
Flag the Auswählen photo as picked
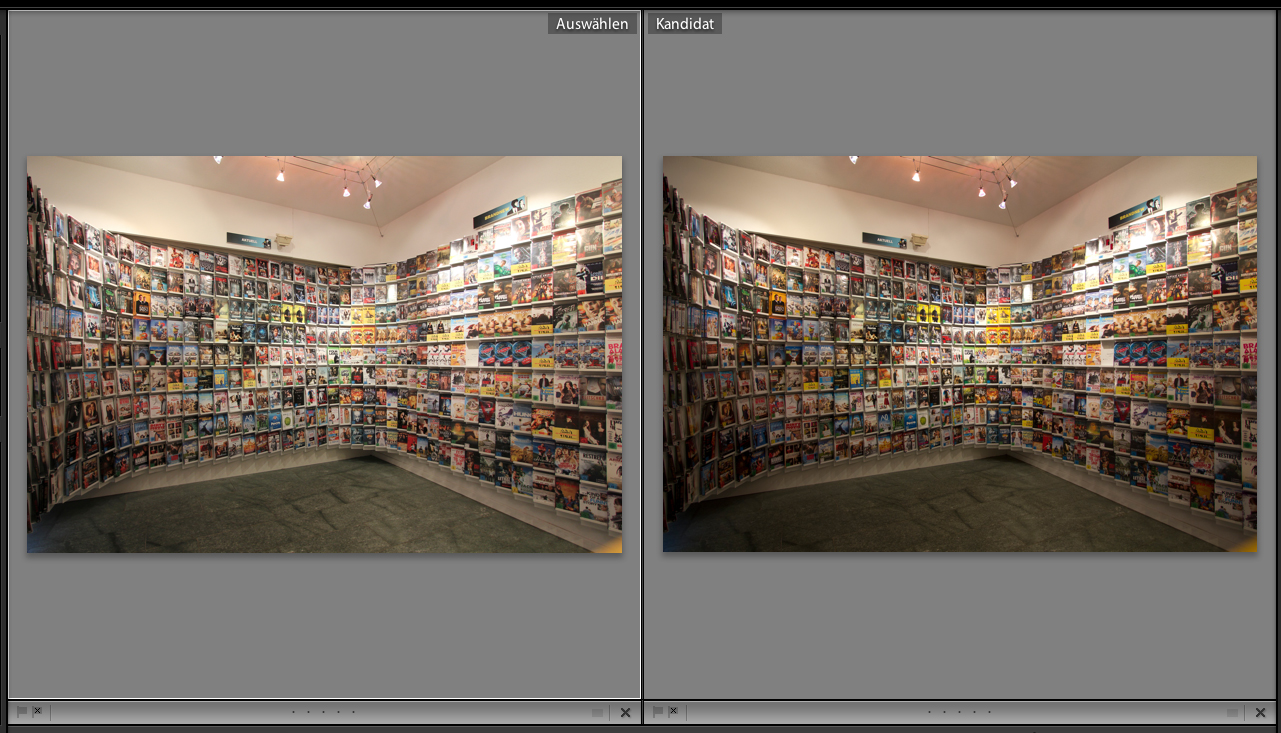(22, 712)
